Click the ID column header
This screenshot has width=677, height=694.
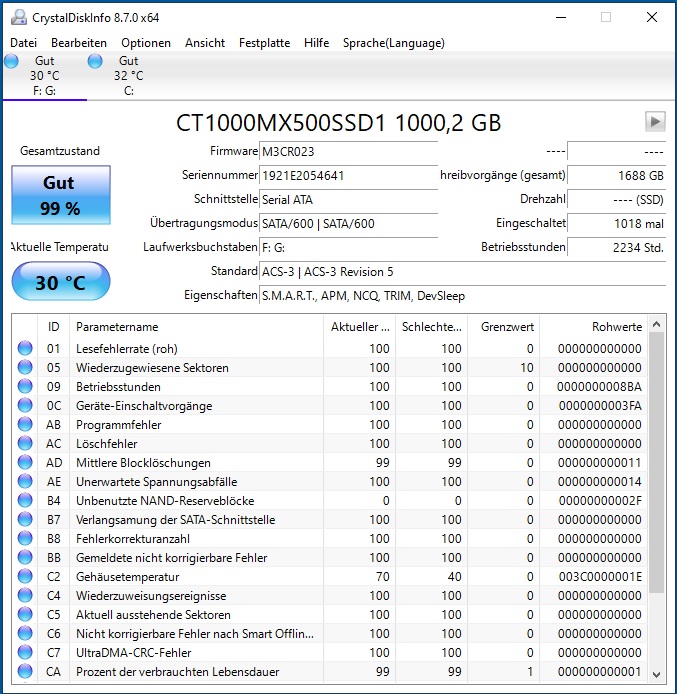[x=54, y=327]
